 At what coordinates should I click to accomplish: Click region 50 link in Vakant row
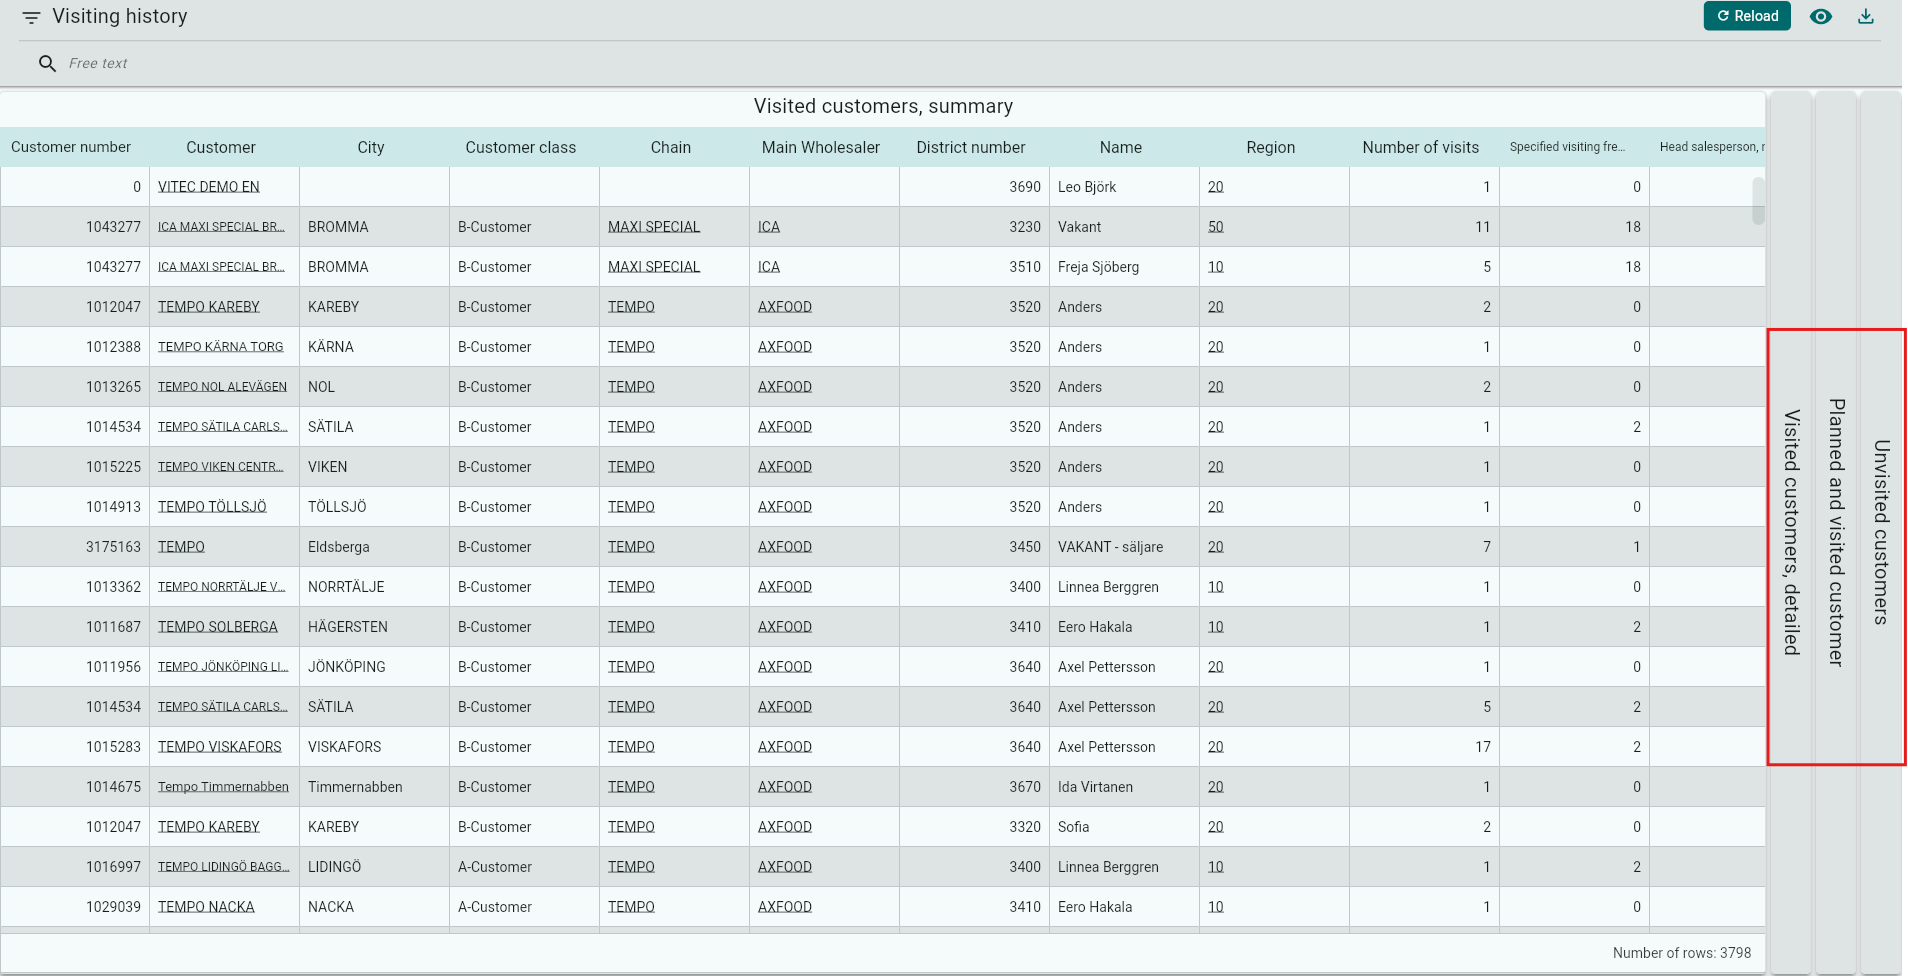(1216, 227)
